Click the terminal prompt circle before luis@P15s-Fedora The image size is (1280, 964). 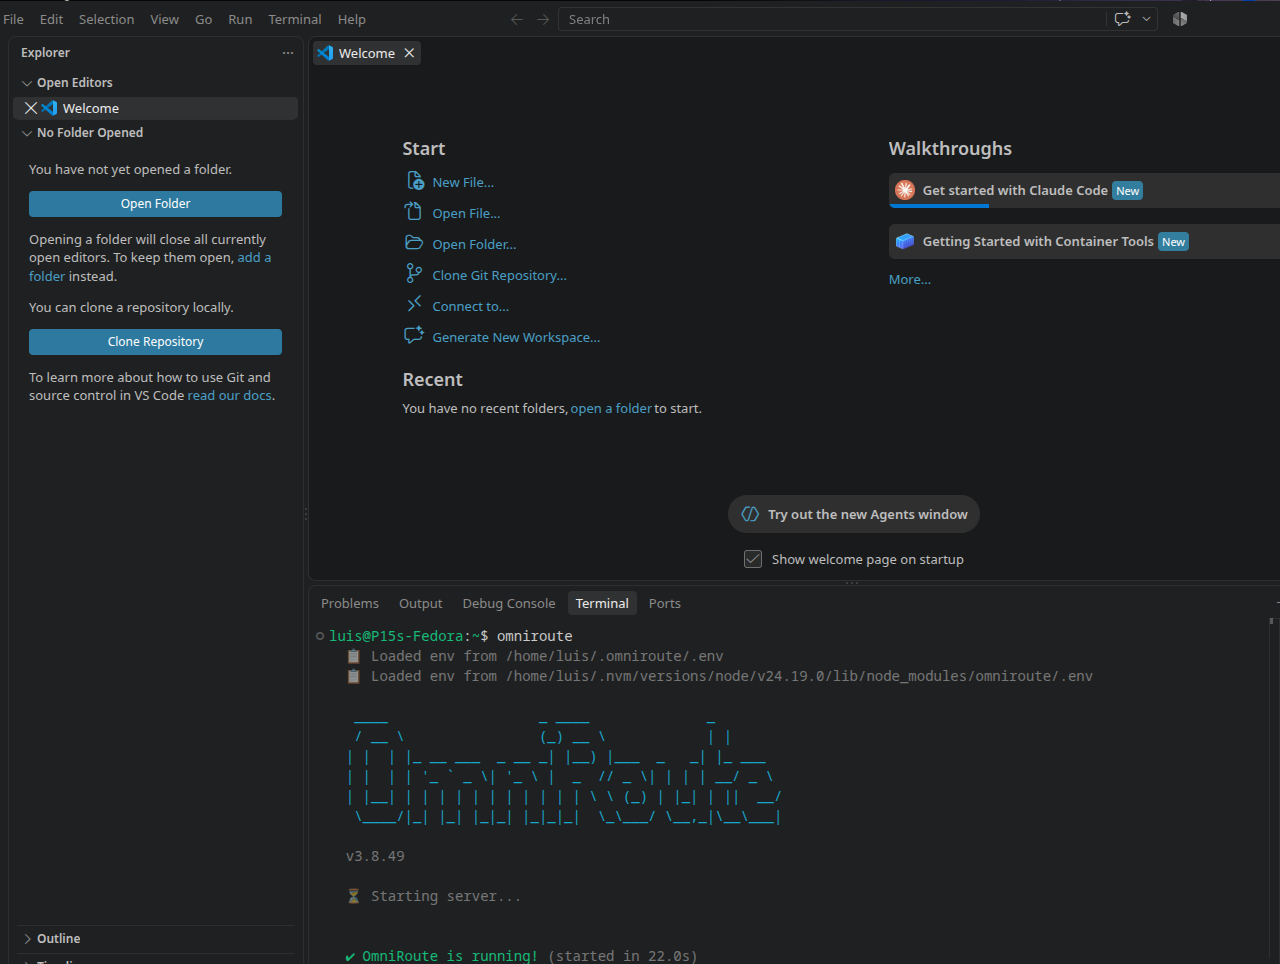(320, 636)
